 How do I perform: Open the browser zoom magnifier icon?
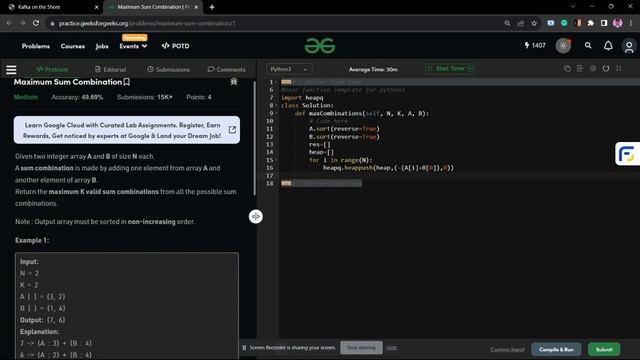507,23
